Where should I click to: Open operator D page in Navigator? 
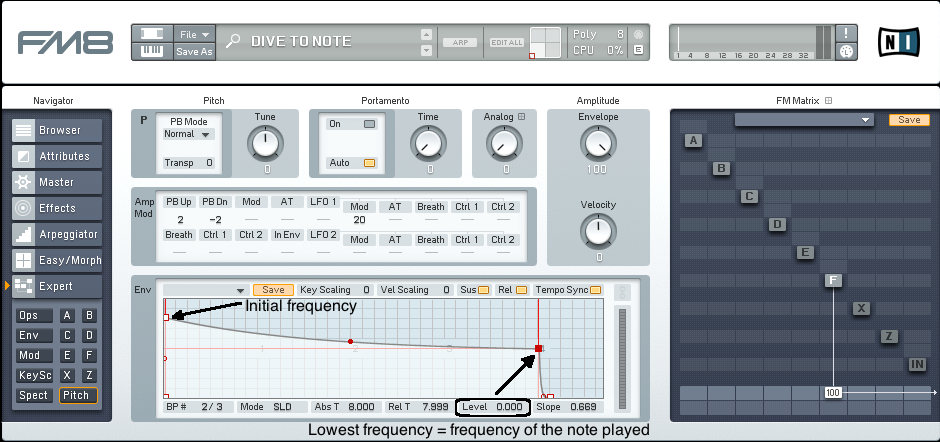(89, 335)
